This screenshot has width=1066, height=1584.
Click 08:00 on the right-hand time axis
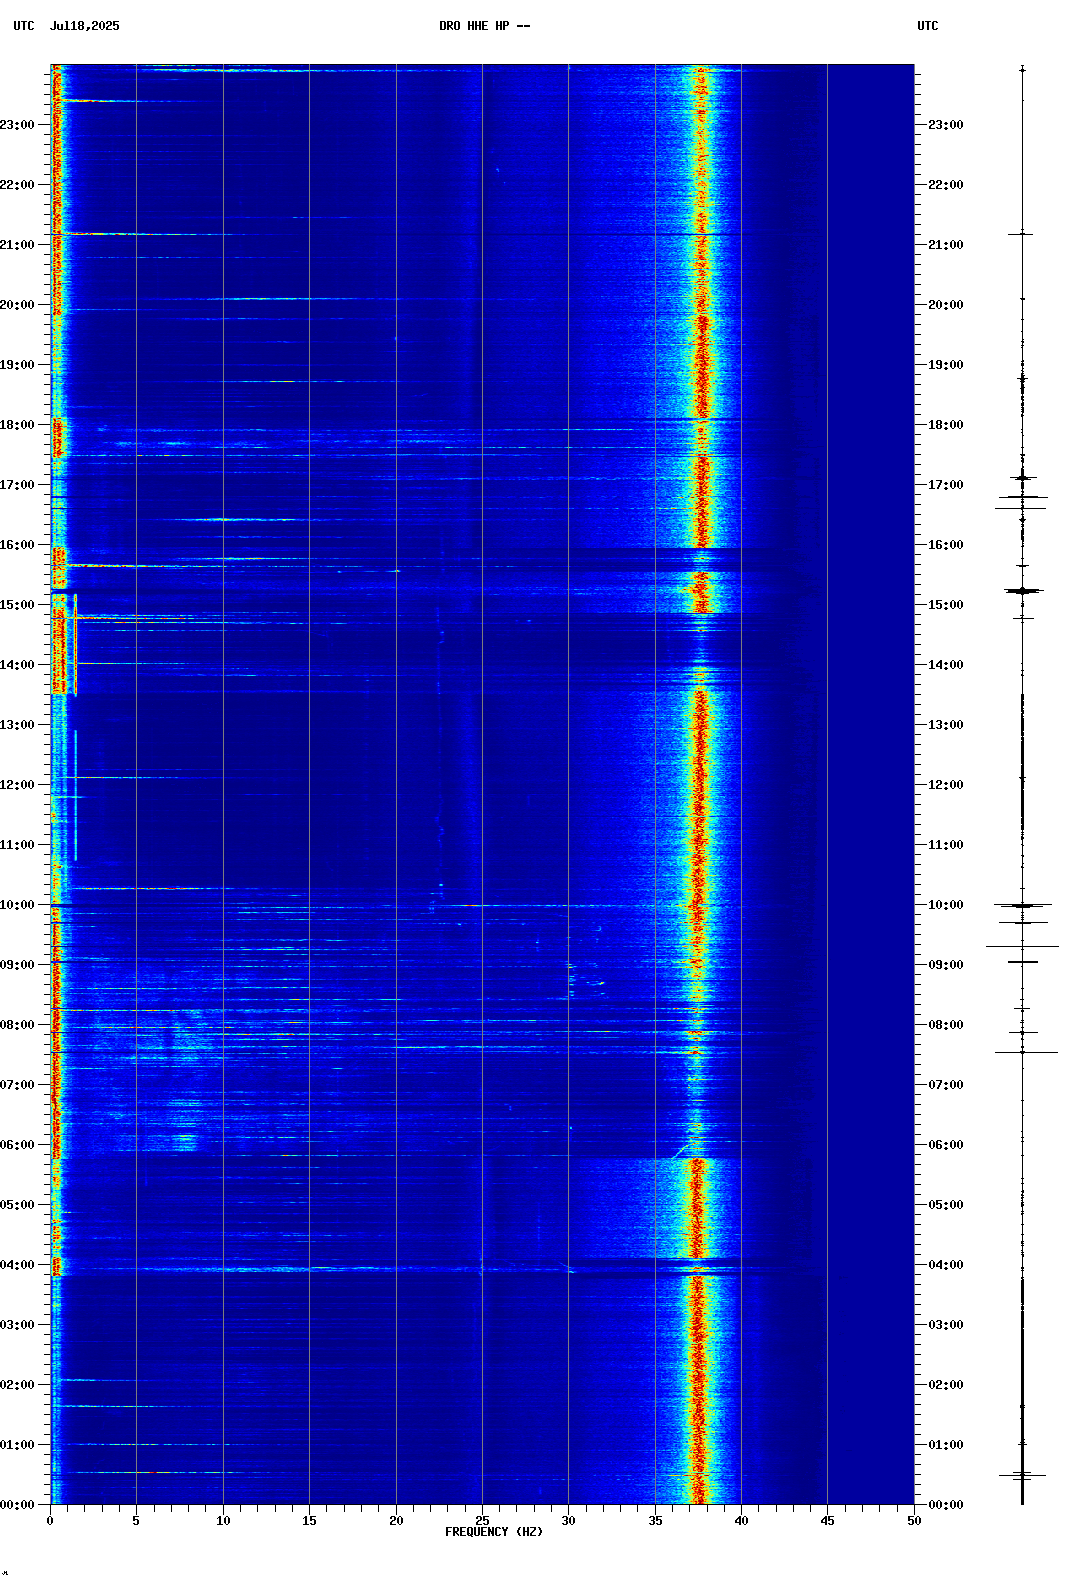pyautogui.click(x=946, y=1025)
